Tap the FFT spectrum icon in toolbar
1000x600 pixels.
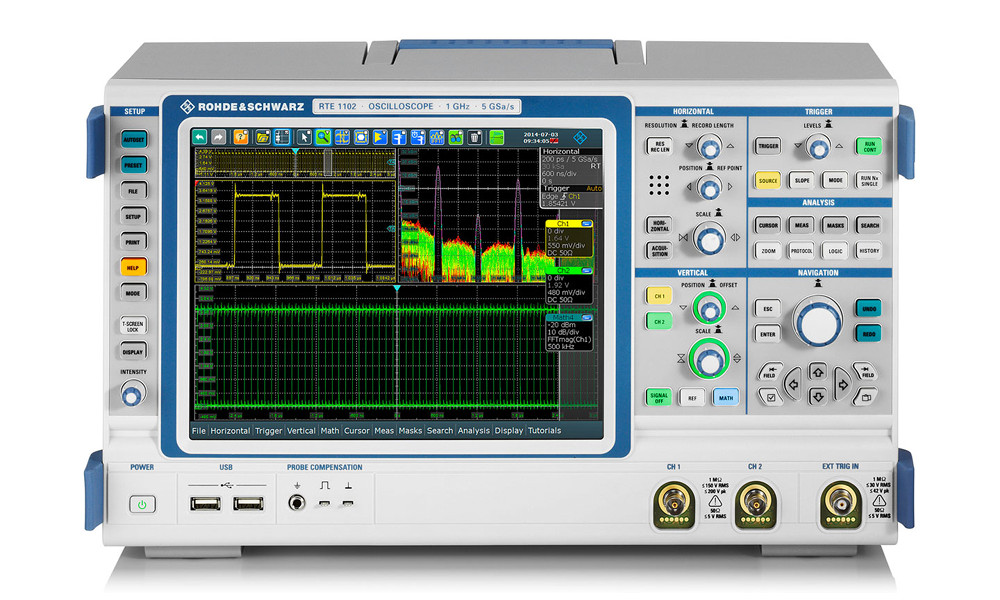(437, 137)
